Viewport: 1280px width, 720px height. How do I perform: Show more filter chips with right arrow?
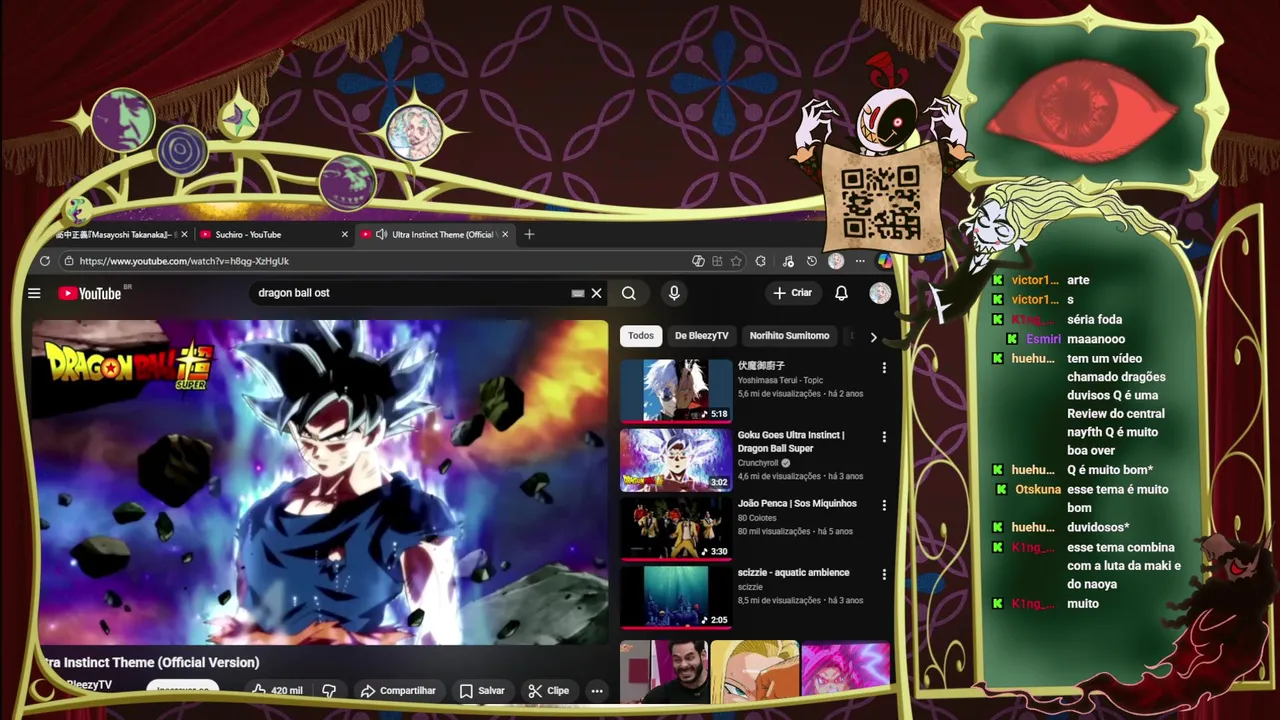coord(873,337)
